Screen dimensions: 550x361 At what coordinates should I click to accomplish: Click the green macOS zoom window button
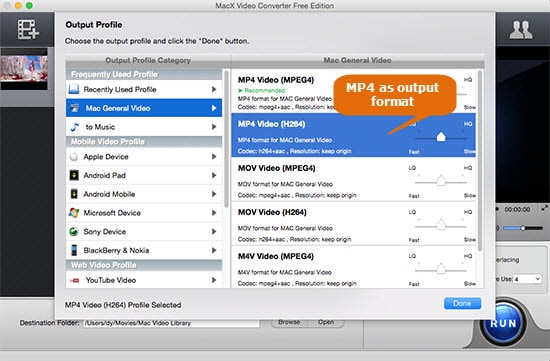click(29, 5)
